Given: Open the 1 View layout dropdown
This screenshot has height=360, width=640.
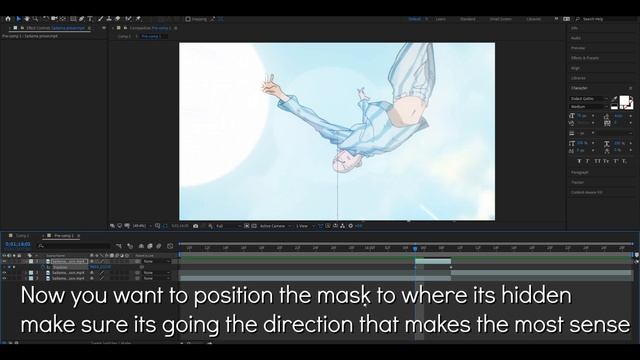Looking at the screenshot, I should coord(304,226).
